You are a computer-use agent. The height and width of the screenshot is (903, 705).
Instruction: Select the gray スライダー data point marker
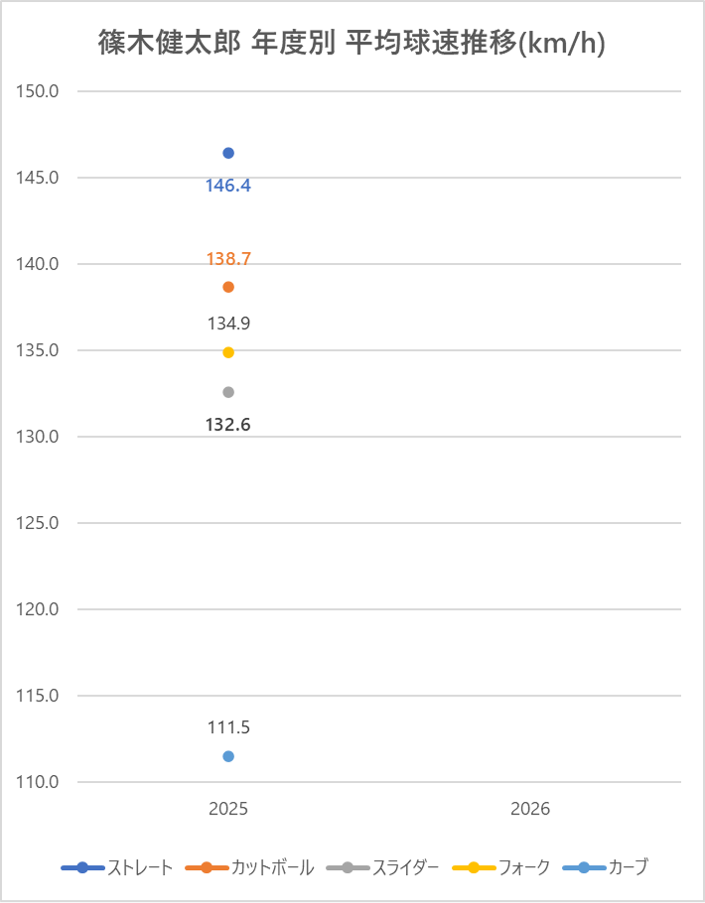(x=228, y=392)
